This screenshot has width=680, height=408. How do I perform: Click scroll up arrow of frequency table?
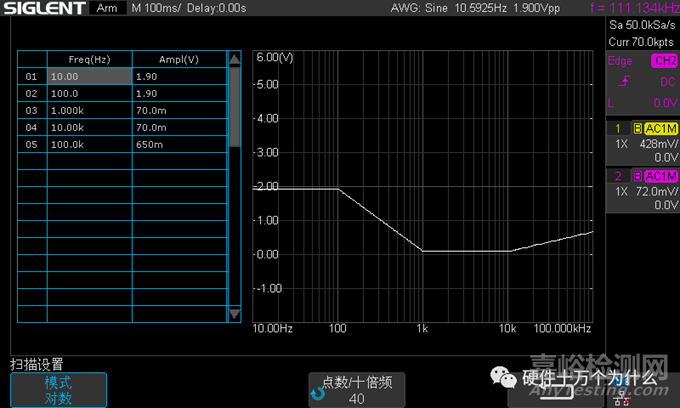(235, 58)
